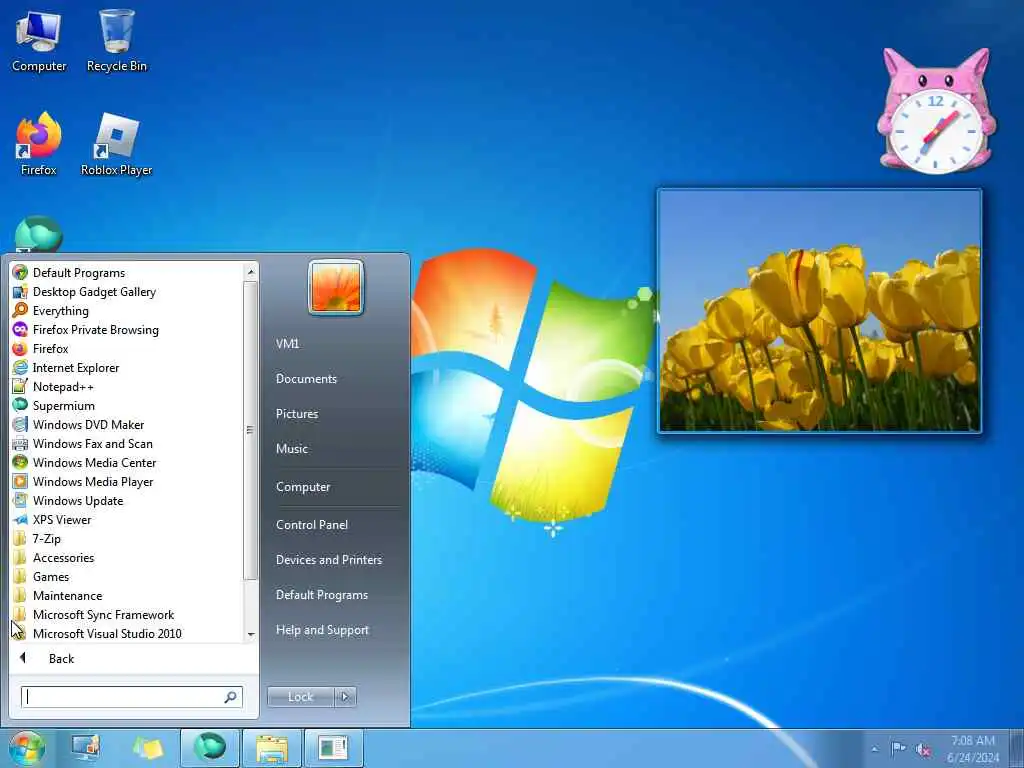Image resolution: width=1024 pixels, height=768 pixels.
Task: Click programs list scrollbar thumb
Action: click(250, 430)
